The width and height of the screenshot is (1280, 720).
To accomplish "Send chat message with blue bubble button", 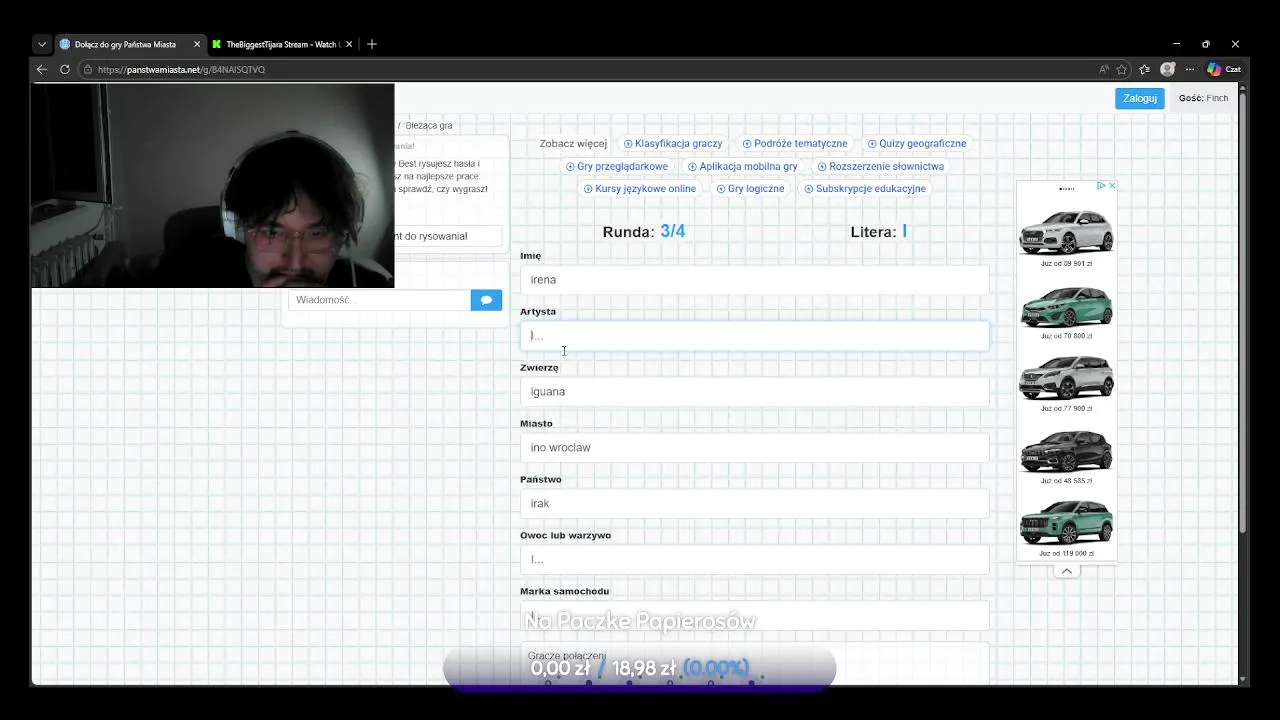I will (x=486, y=300).
